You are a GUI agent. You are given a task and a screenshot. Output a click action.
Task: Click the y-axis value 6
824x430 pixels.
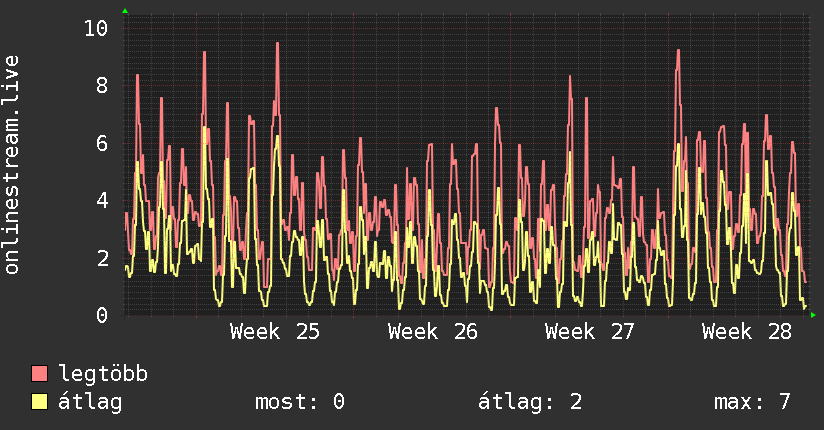[x=102, y=143]
